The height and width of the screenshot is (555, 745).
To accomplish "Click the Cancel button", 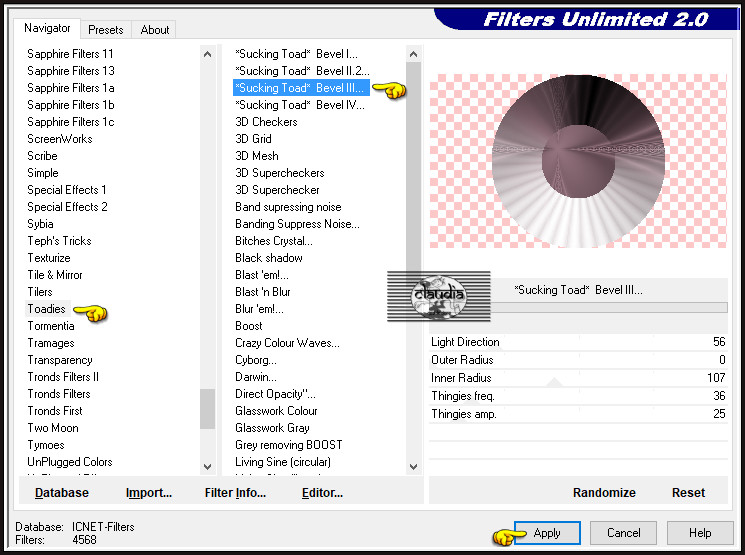I will point(623,533).
